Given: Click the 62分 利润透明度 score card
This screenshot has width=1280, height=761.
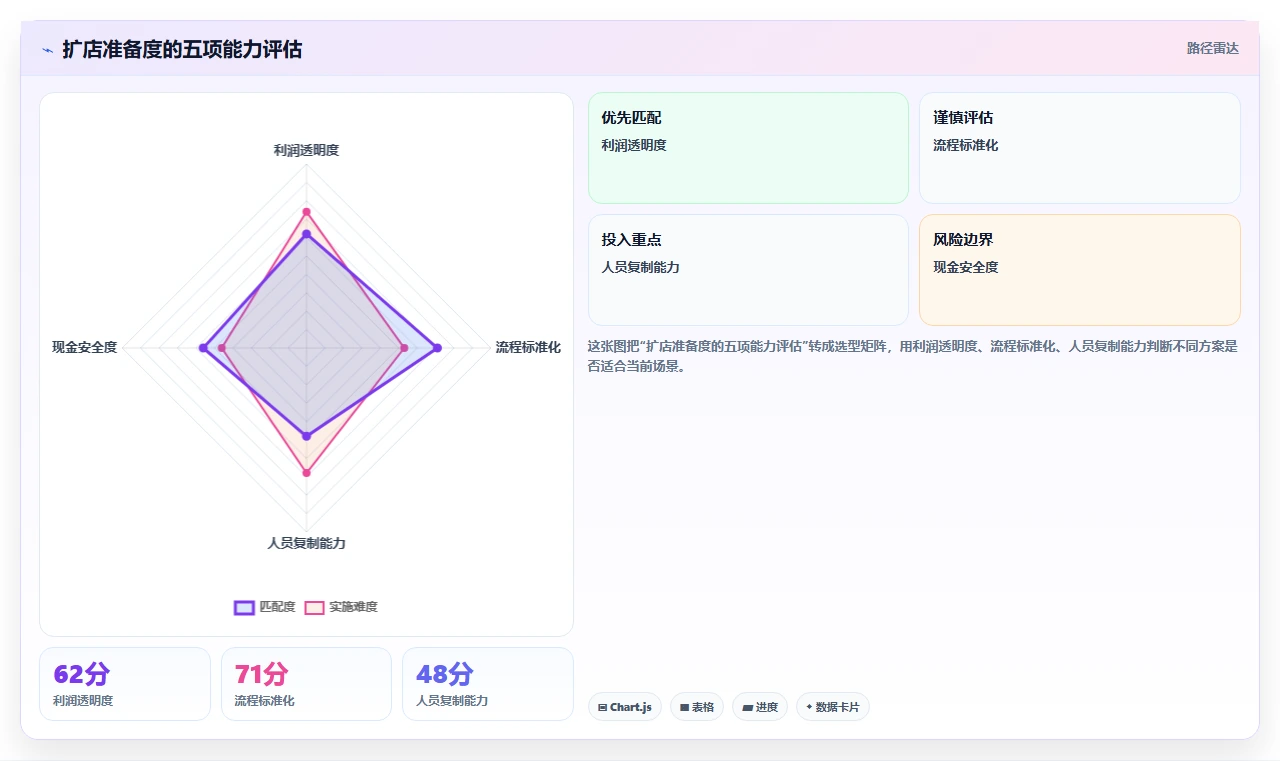Looking at the screenshot, I should tap(125, 684).
